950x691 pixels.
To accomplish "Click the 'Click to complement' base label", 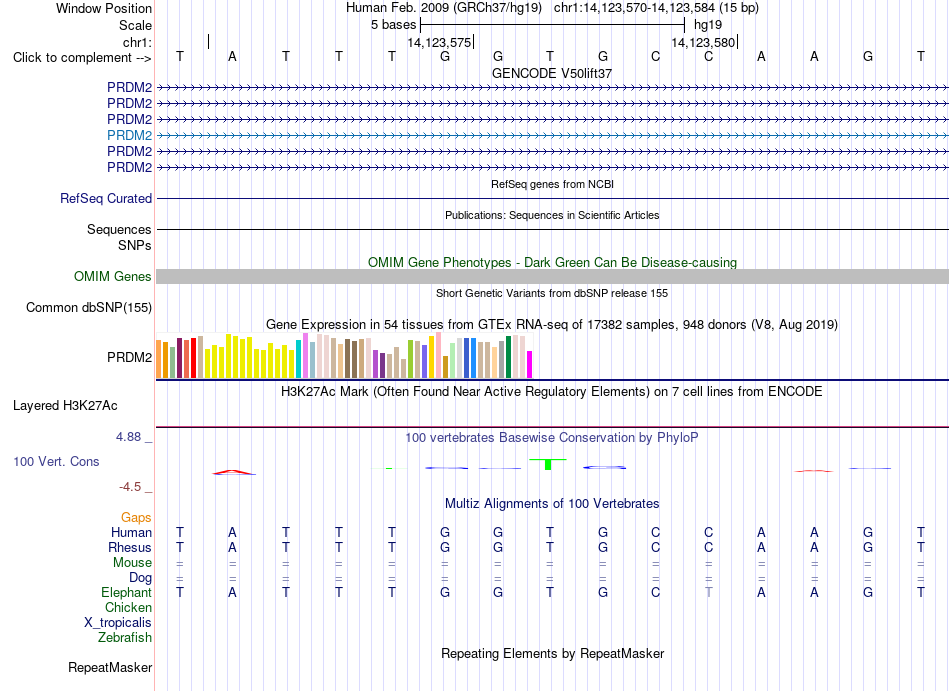I will pos(82,58).
